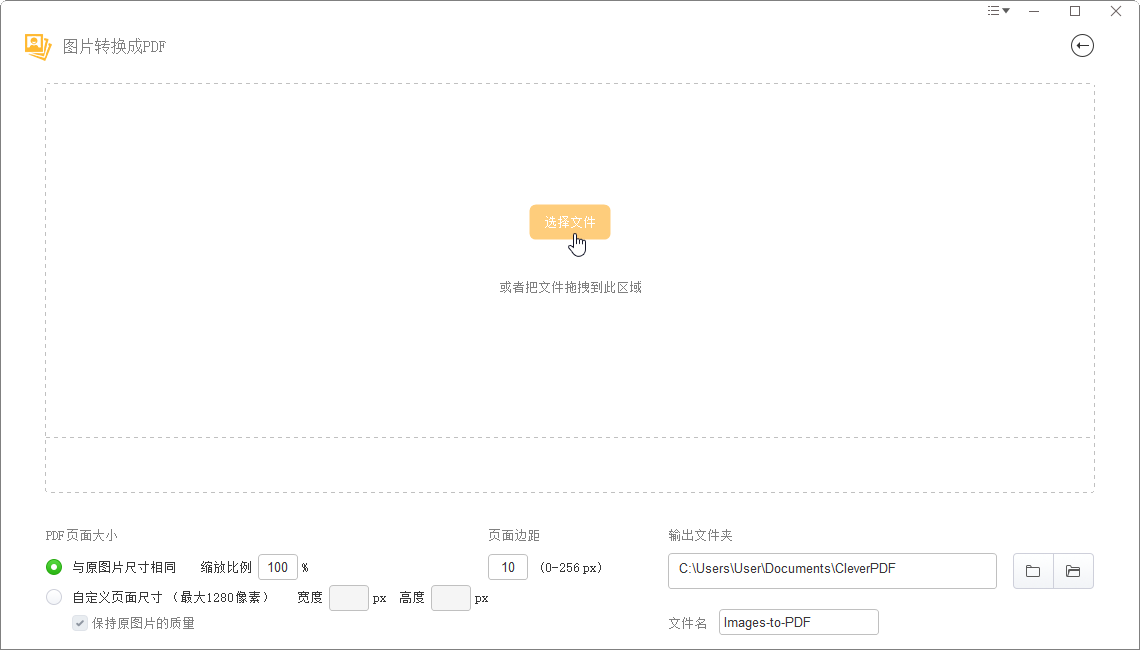Click the open folder icon to view output folder
This screenshot has width=1140, height=650.
click(x=1073, y=571)
